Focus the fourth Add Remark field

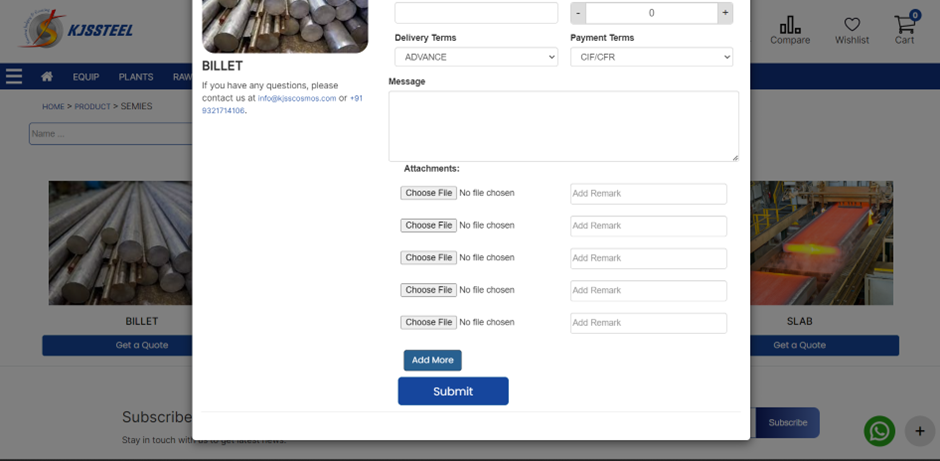click(x=649, y=291)
